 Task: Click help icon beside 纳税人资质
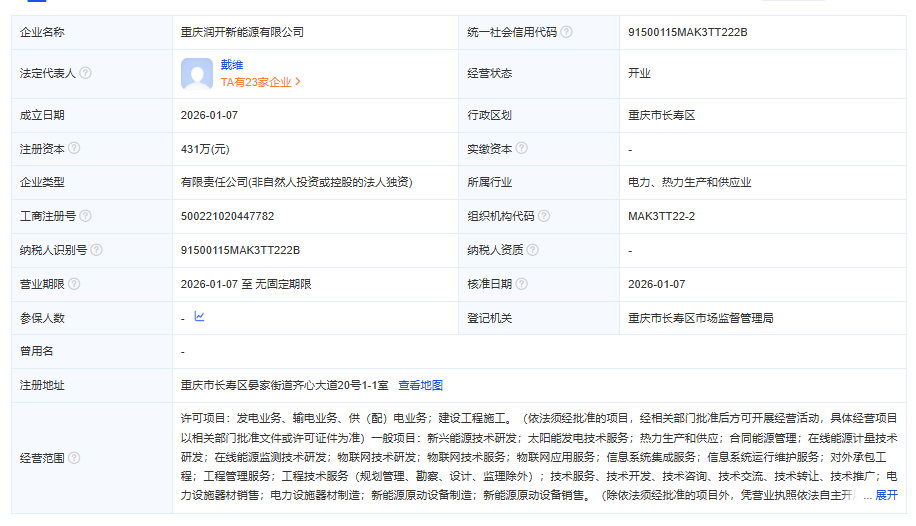[532, 250]
